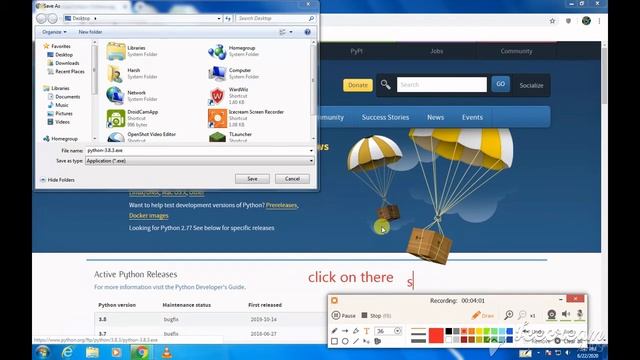Viewport: 640px width, 360px height.
Task: Click the refresh button beside address bar
Action: point(228,18)
